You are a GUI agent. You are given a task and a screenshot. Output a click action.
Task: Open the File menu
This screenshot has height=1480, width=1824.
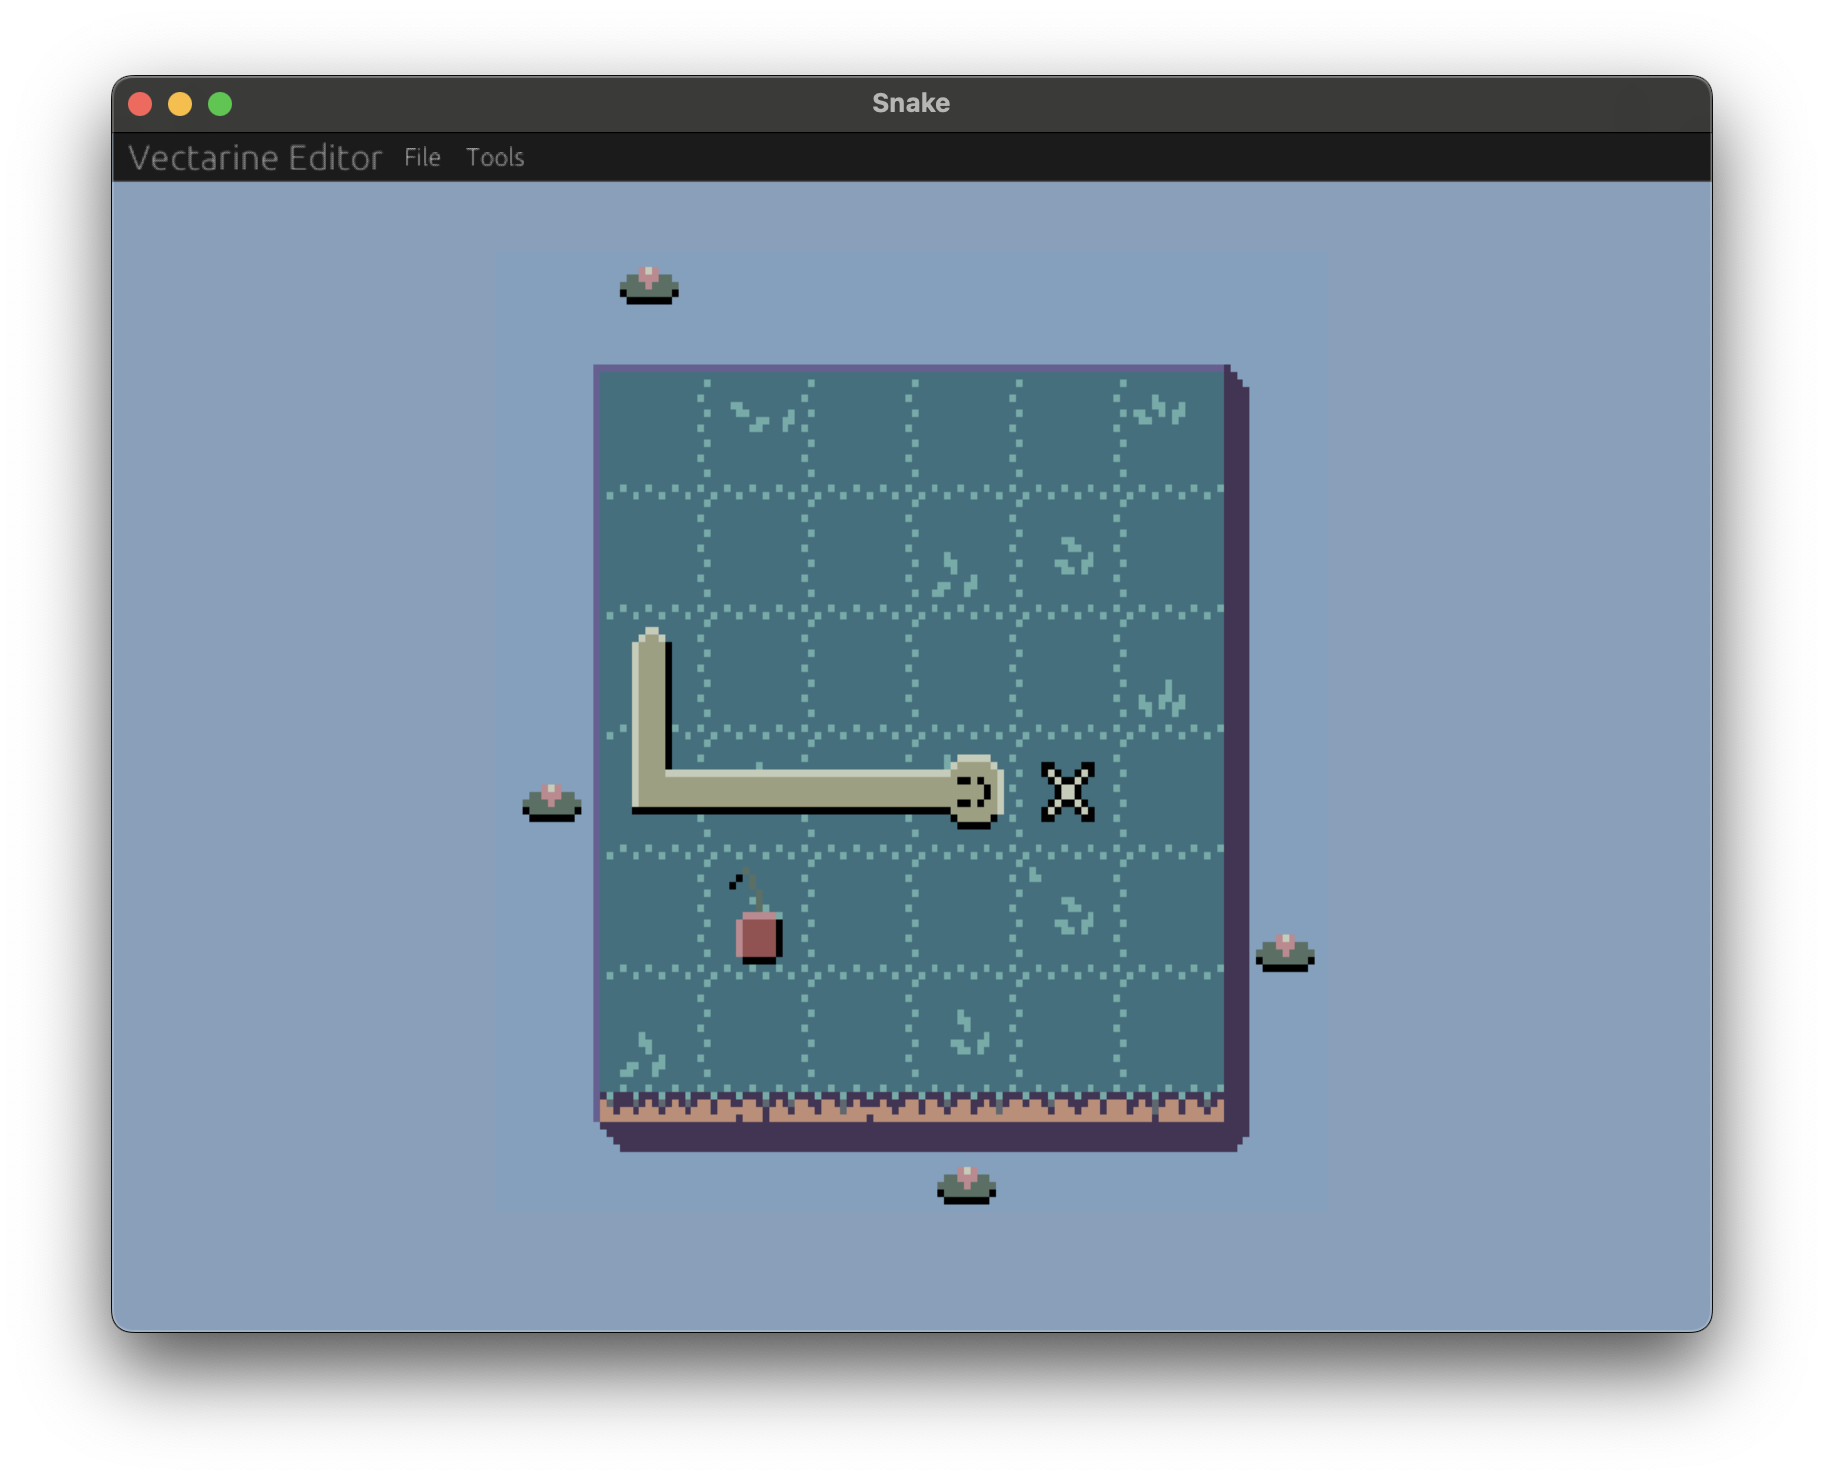[422, 157]
